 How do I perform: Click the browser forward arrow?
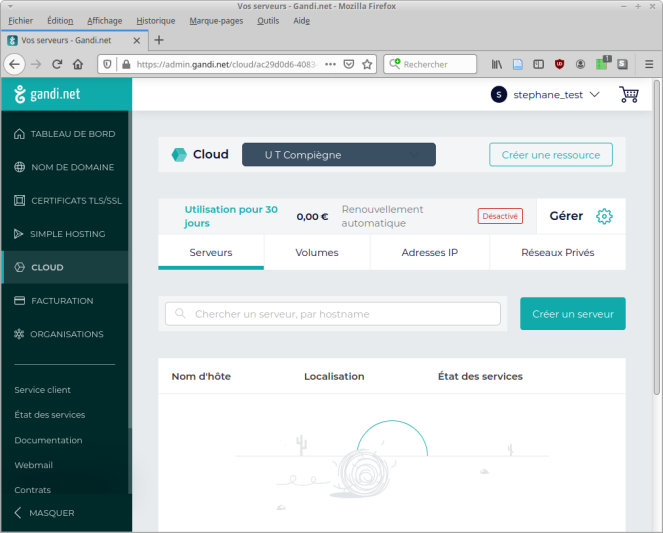(36, 64)
